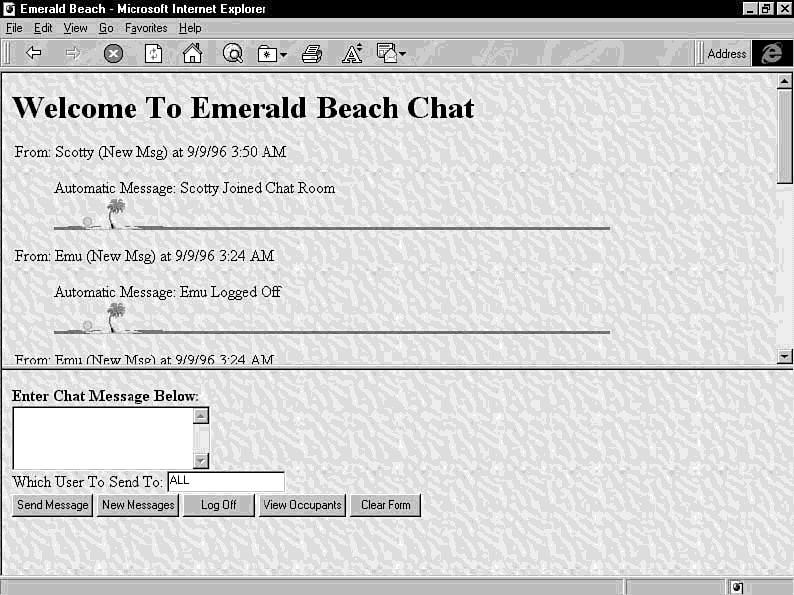
Task: Click the Back arrow toolbar icon
Action: click(34, 54)
